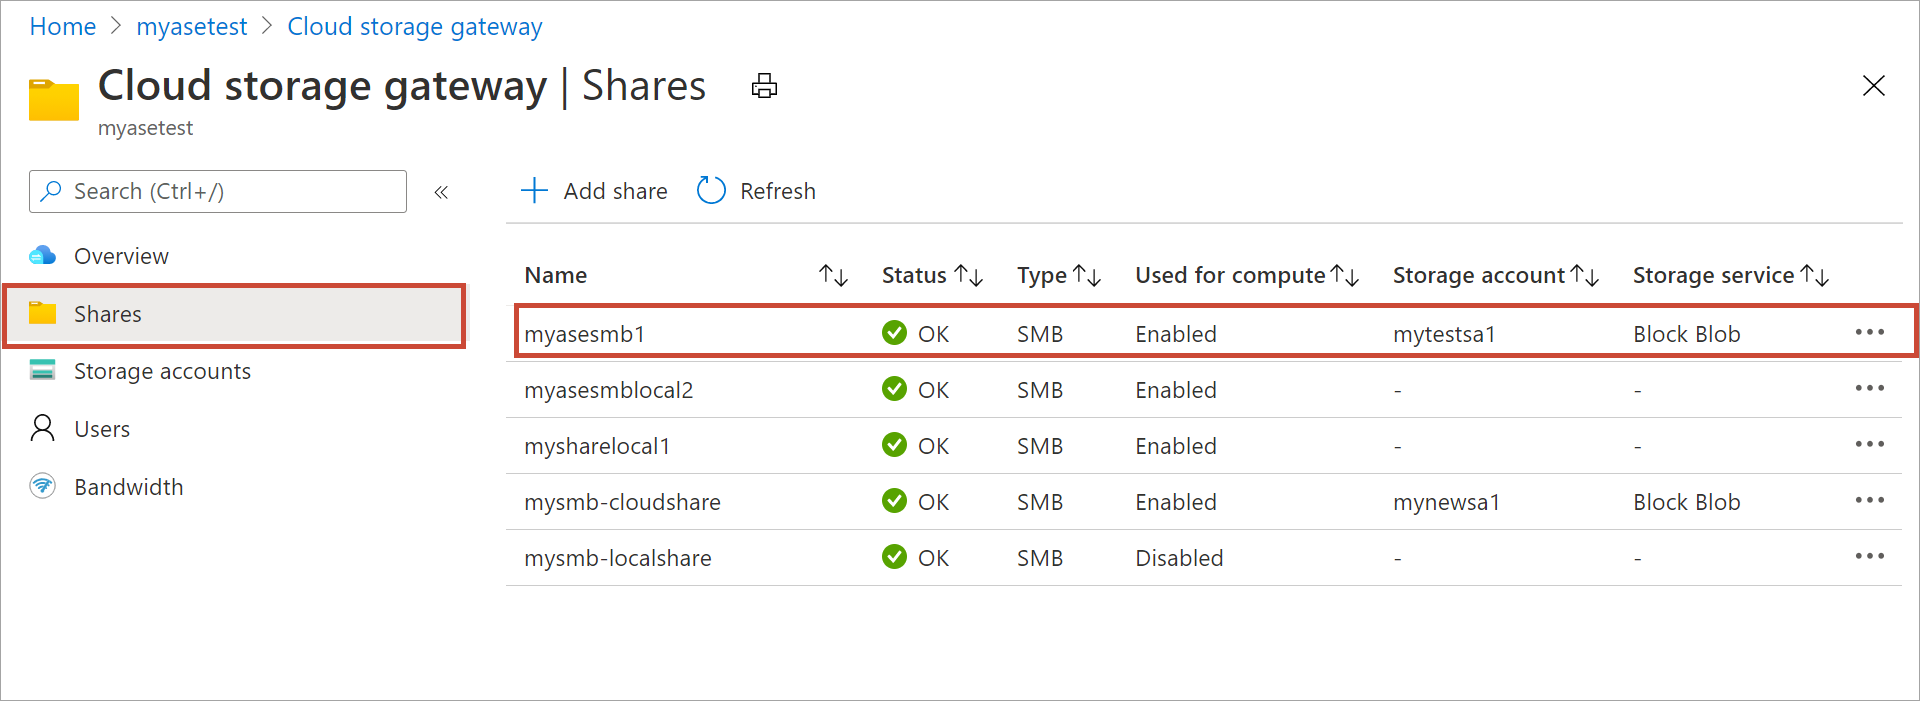Sort table by Status column
The height and width of the screenshot is (701, 1920).
pos(968,275)
